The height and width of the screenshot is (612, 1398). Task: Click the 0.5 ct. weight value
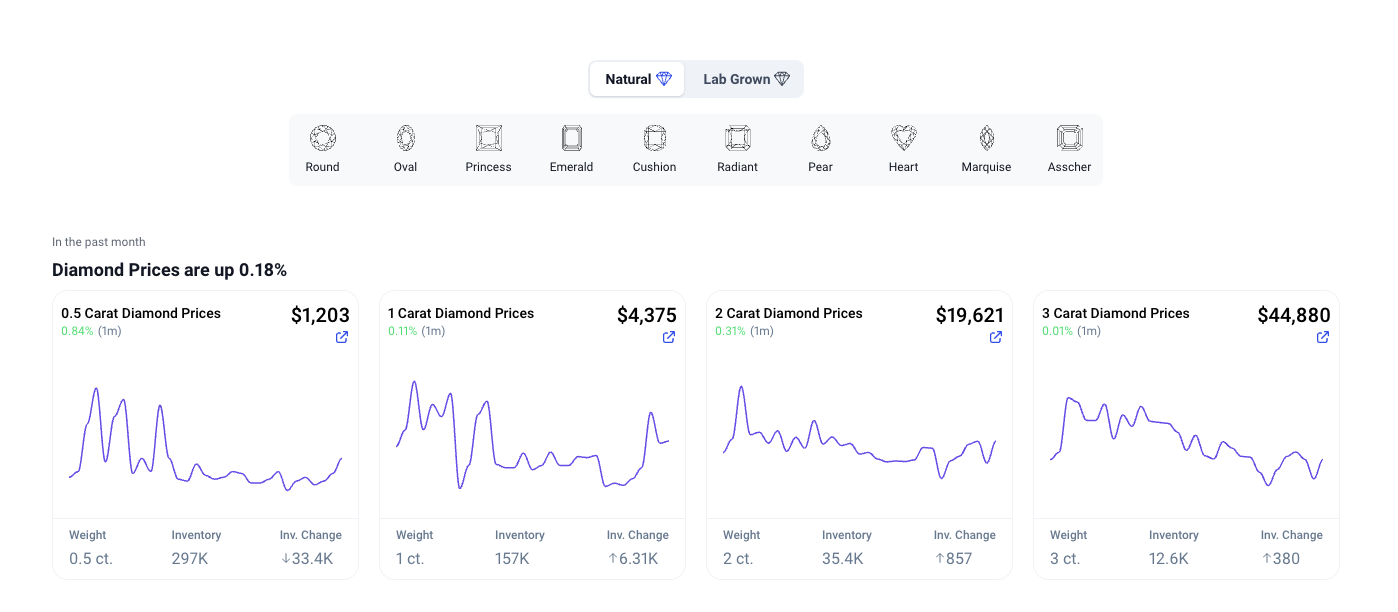(x=91, y=558)
